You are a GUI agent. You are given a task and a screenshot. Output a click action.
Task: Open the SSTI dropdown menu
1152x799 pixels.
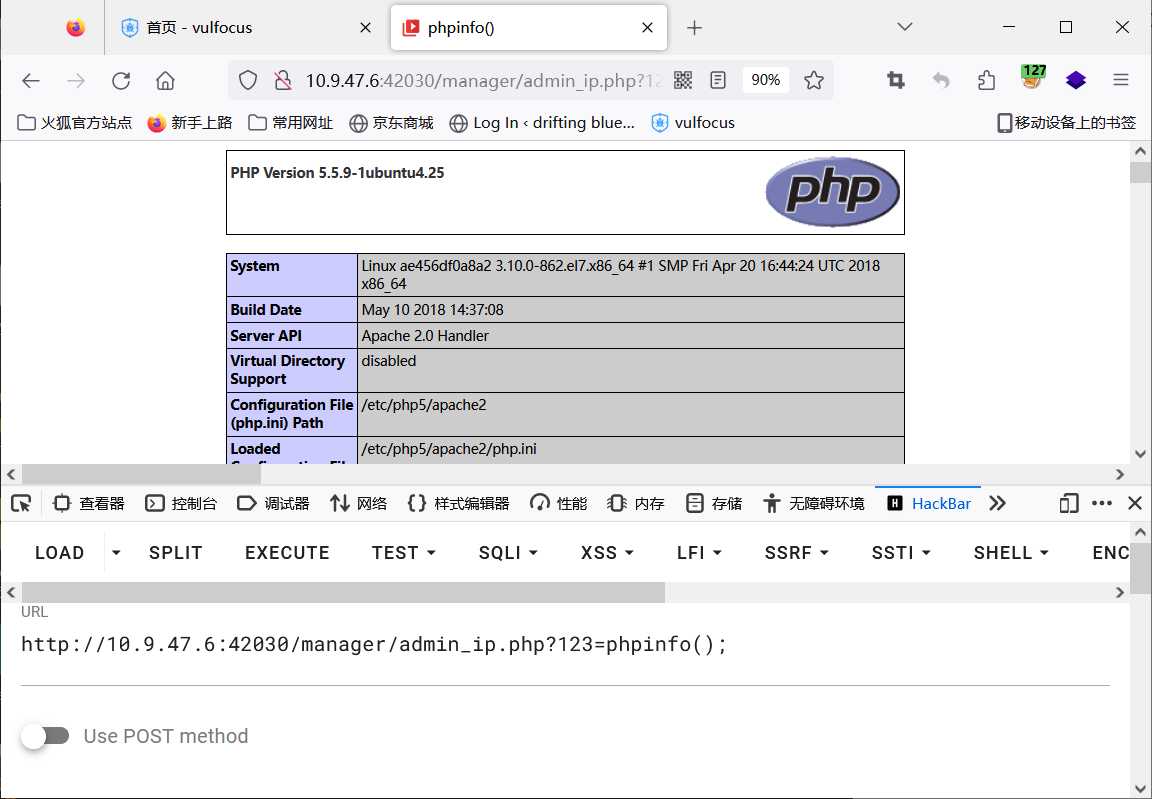(x=901, y=553)
